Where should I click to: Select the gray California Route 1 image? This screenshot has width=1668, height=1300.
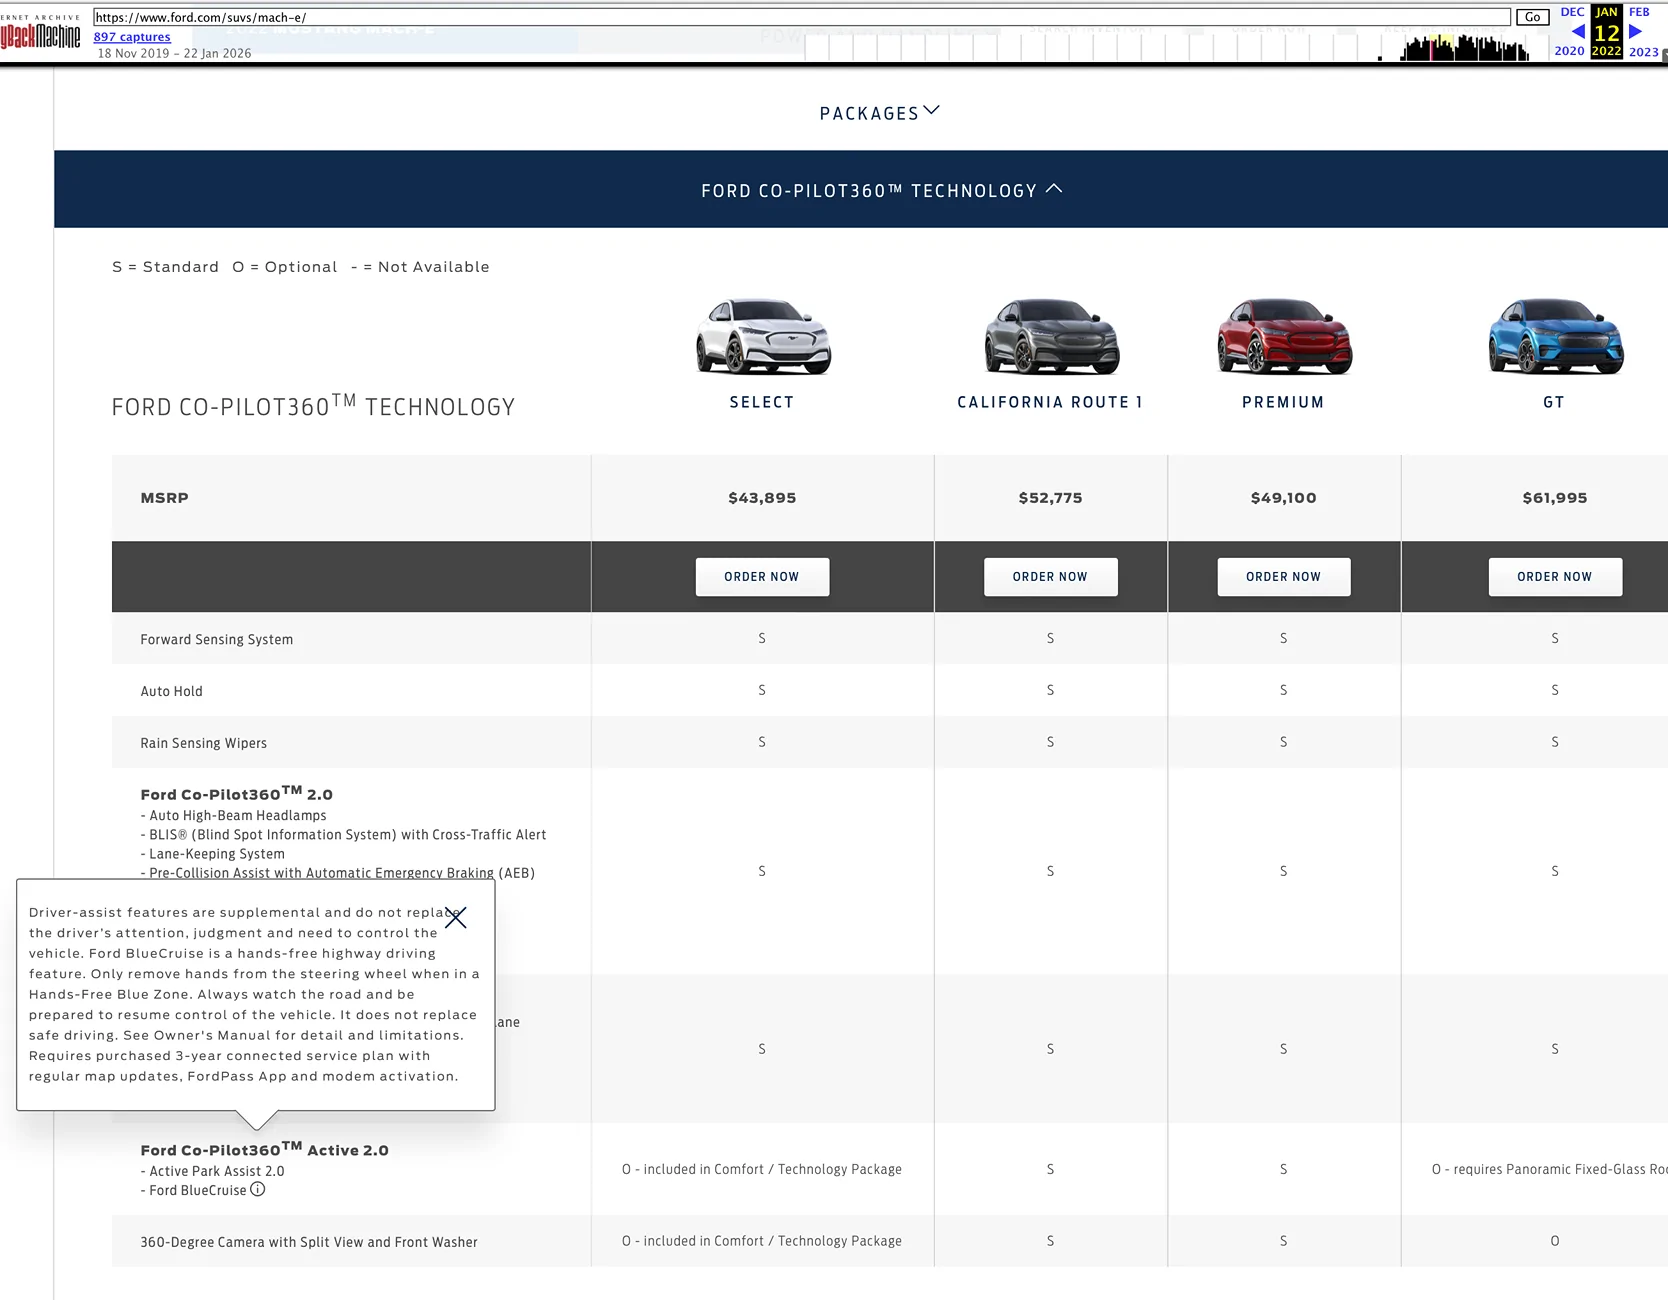[1051, 337]
